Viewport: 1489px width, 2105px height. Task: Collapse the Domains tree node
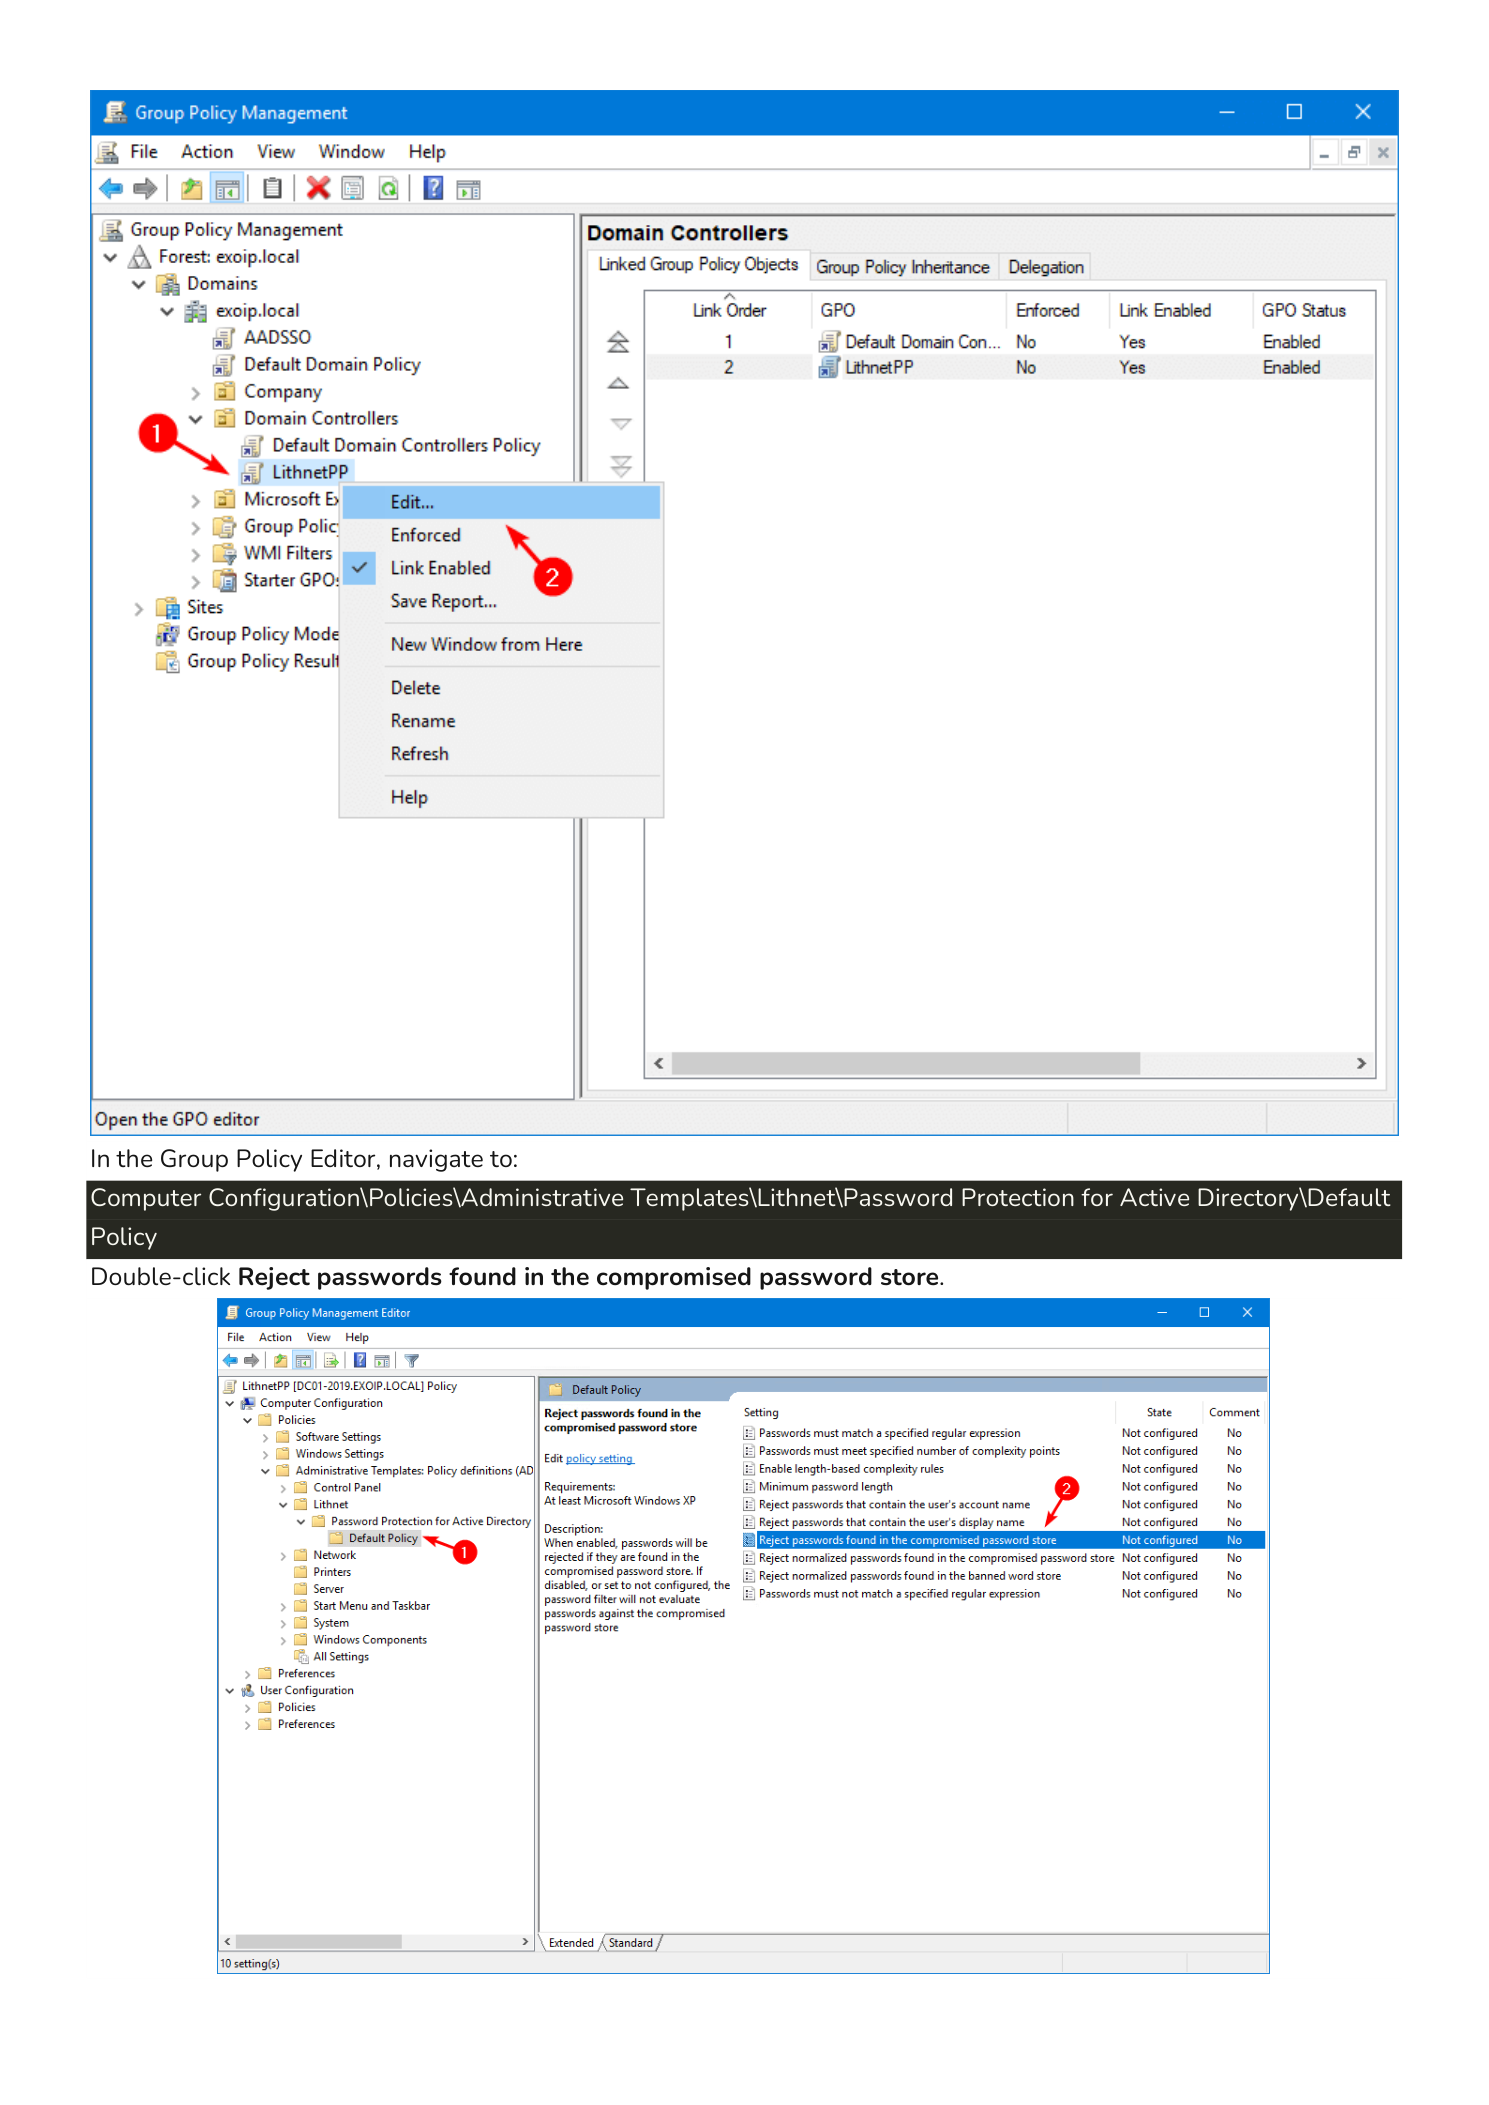click(x=139, y=284)
